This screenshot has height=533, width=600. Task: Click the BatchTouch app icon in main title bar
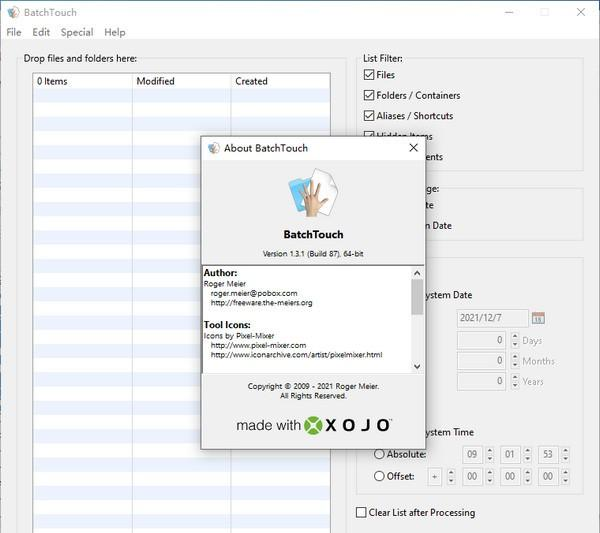click(13, 12)
